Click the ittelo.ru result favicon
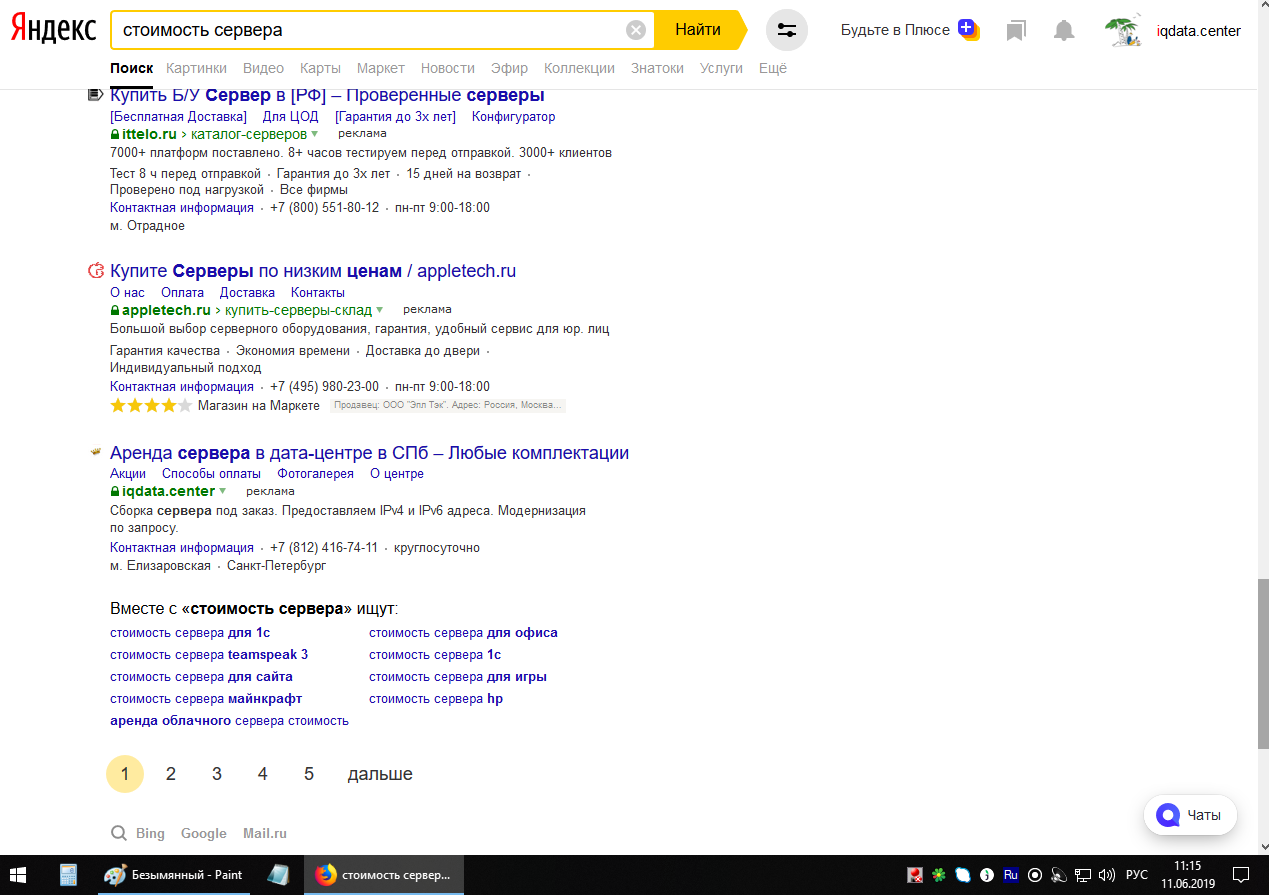 coord(95,95)
